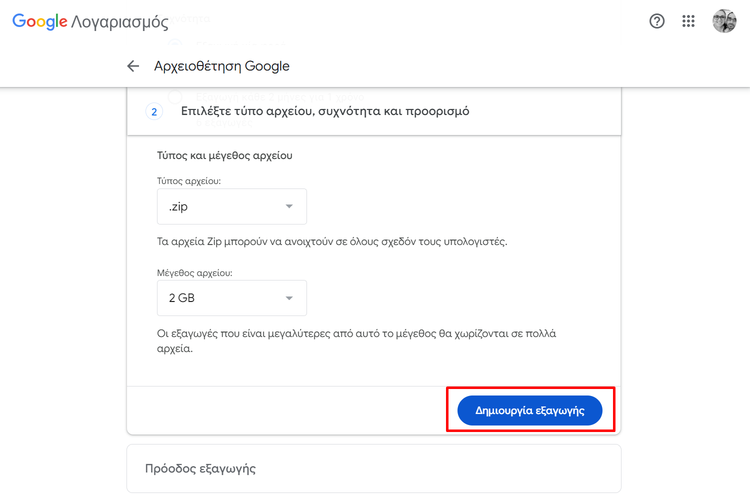This screenshot has height=500, width=750.
Task: Click the Λογαριασμός header text
Action: coord(120,22)
